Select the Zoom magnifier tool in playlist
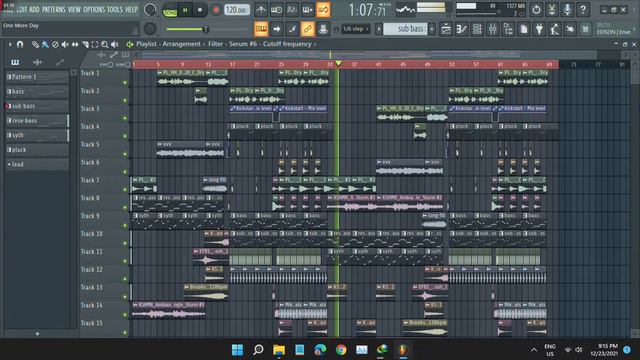 pos(105,44)
